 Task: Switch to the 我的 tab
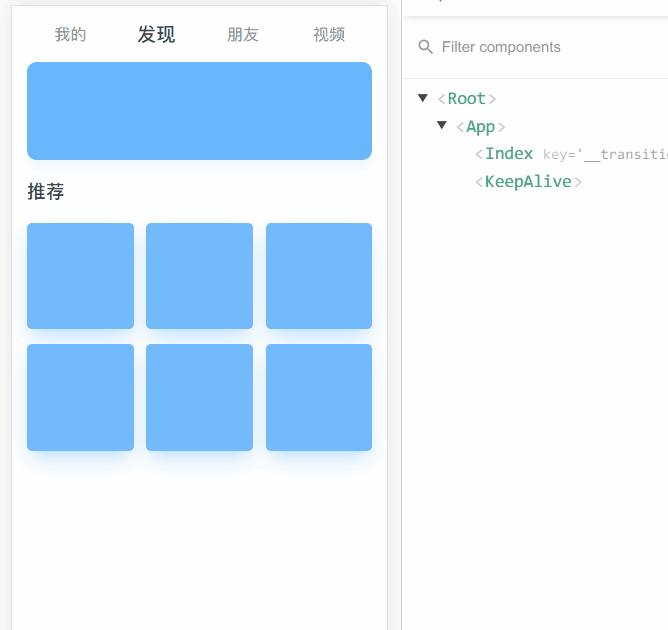70,35
